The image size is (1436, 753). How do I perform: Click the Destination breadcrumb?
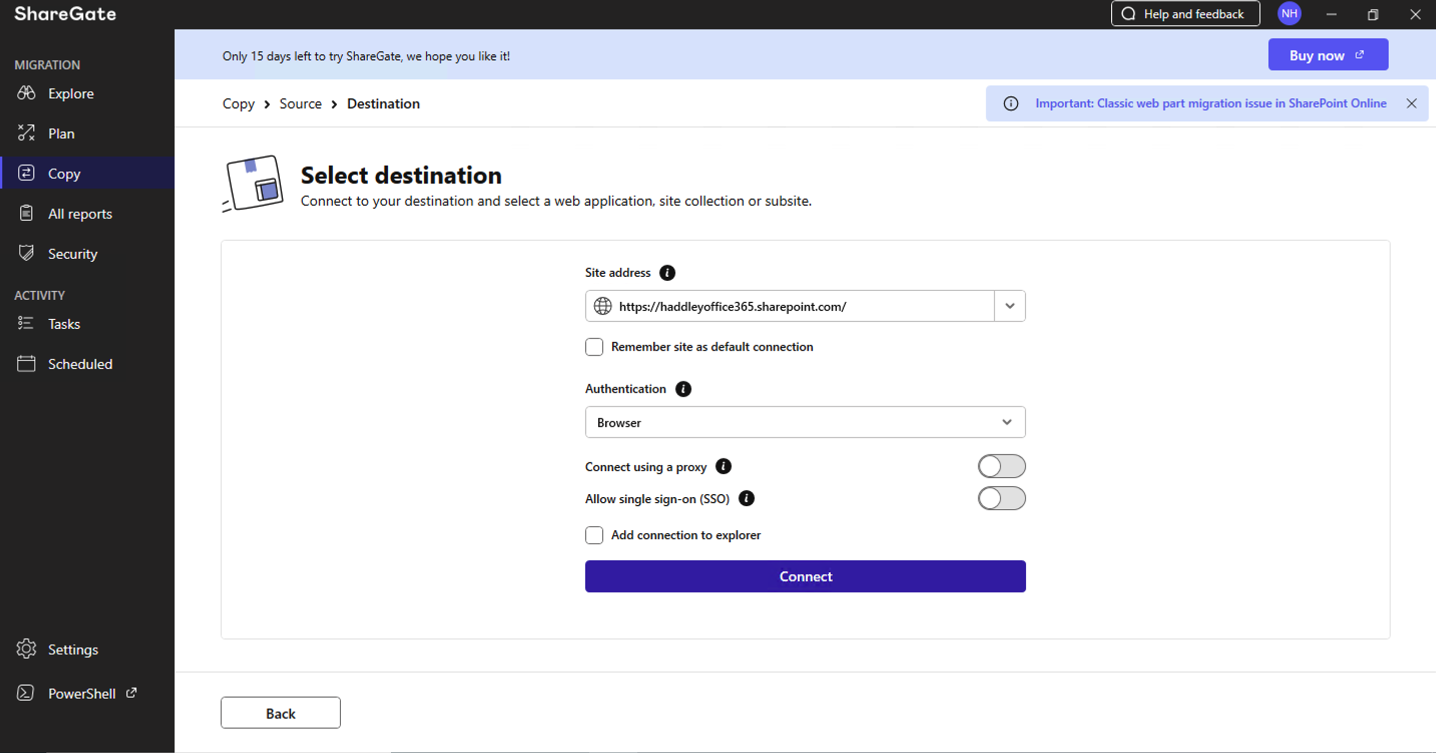383,103
